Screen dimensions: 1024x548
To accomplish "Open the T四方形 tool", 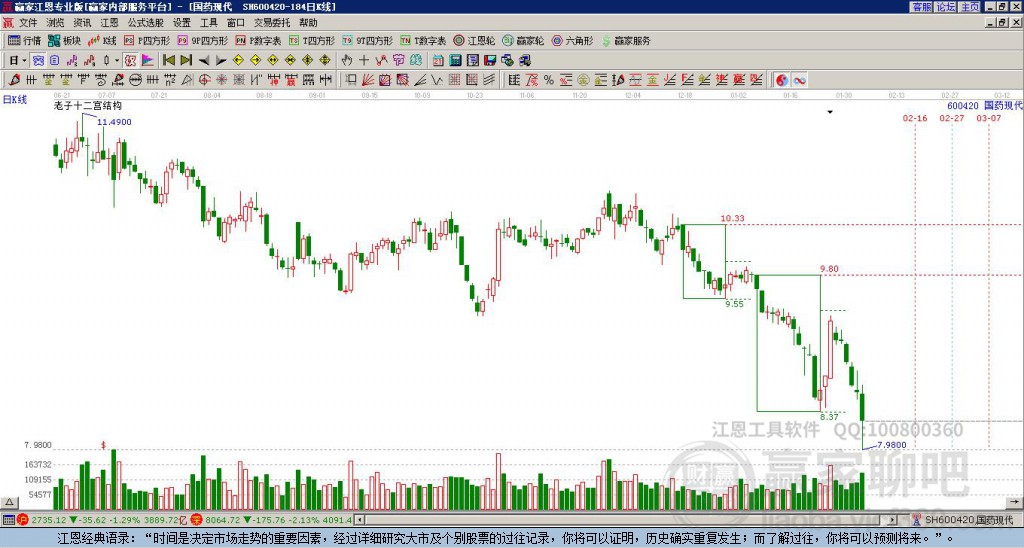I will pyautogui.click(x=312, y=40).
